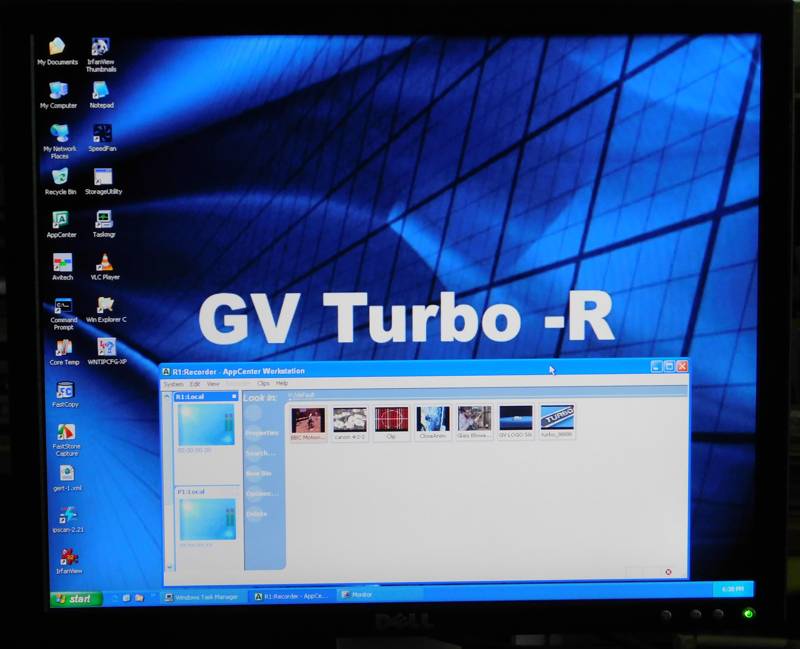Select the GV LOGO clip thumbnail
800x649 pixels.
(x=516, y=422)
